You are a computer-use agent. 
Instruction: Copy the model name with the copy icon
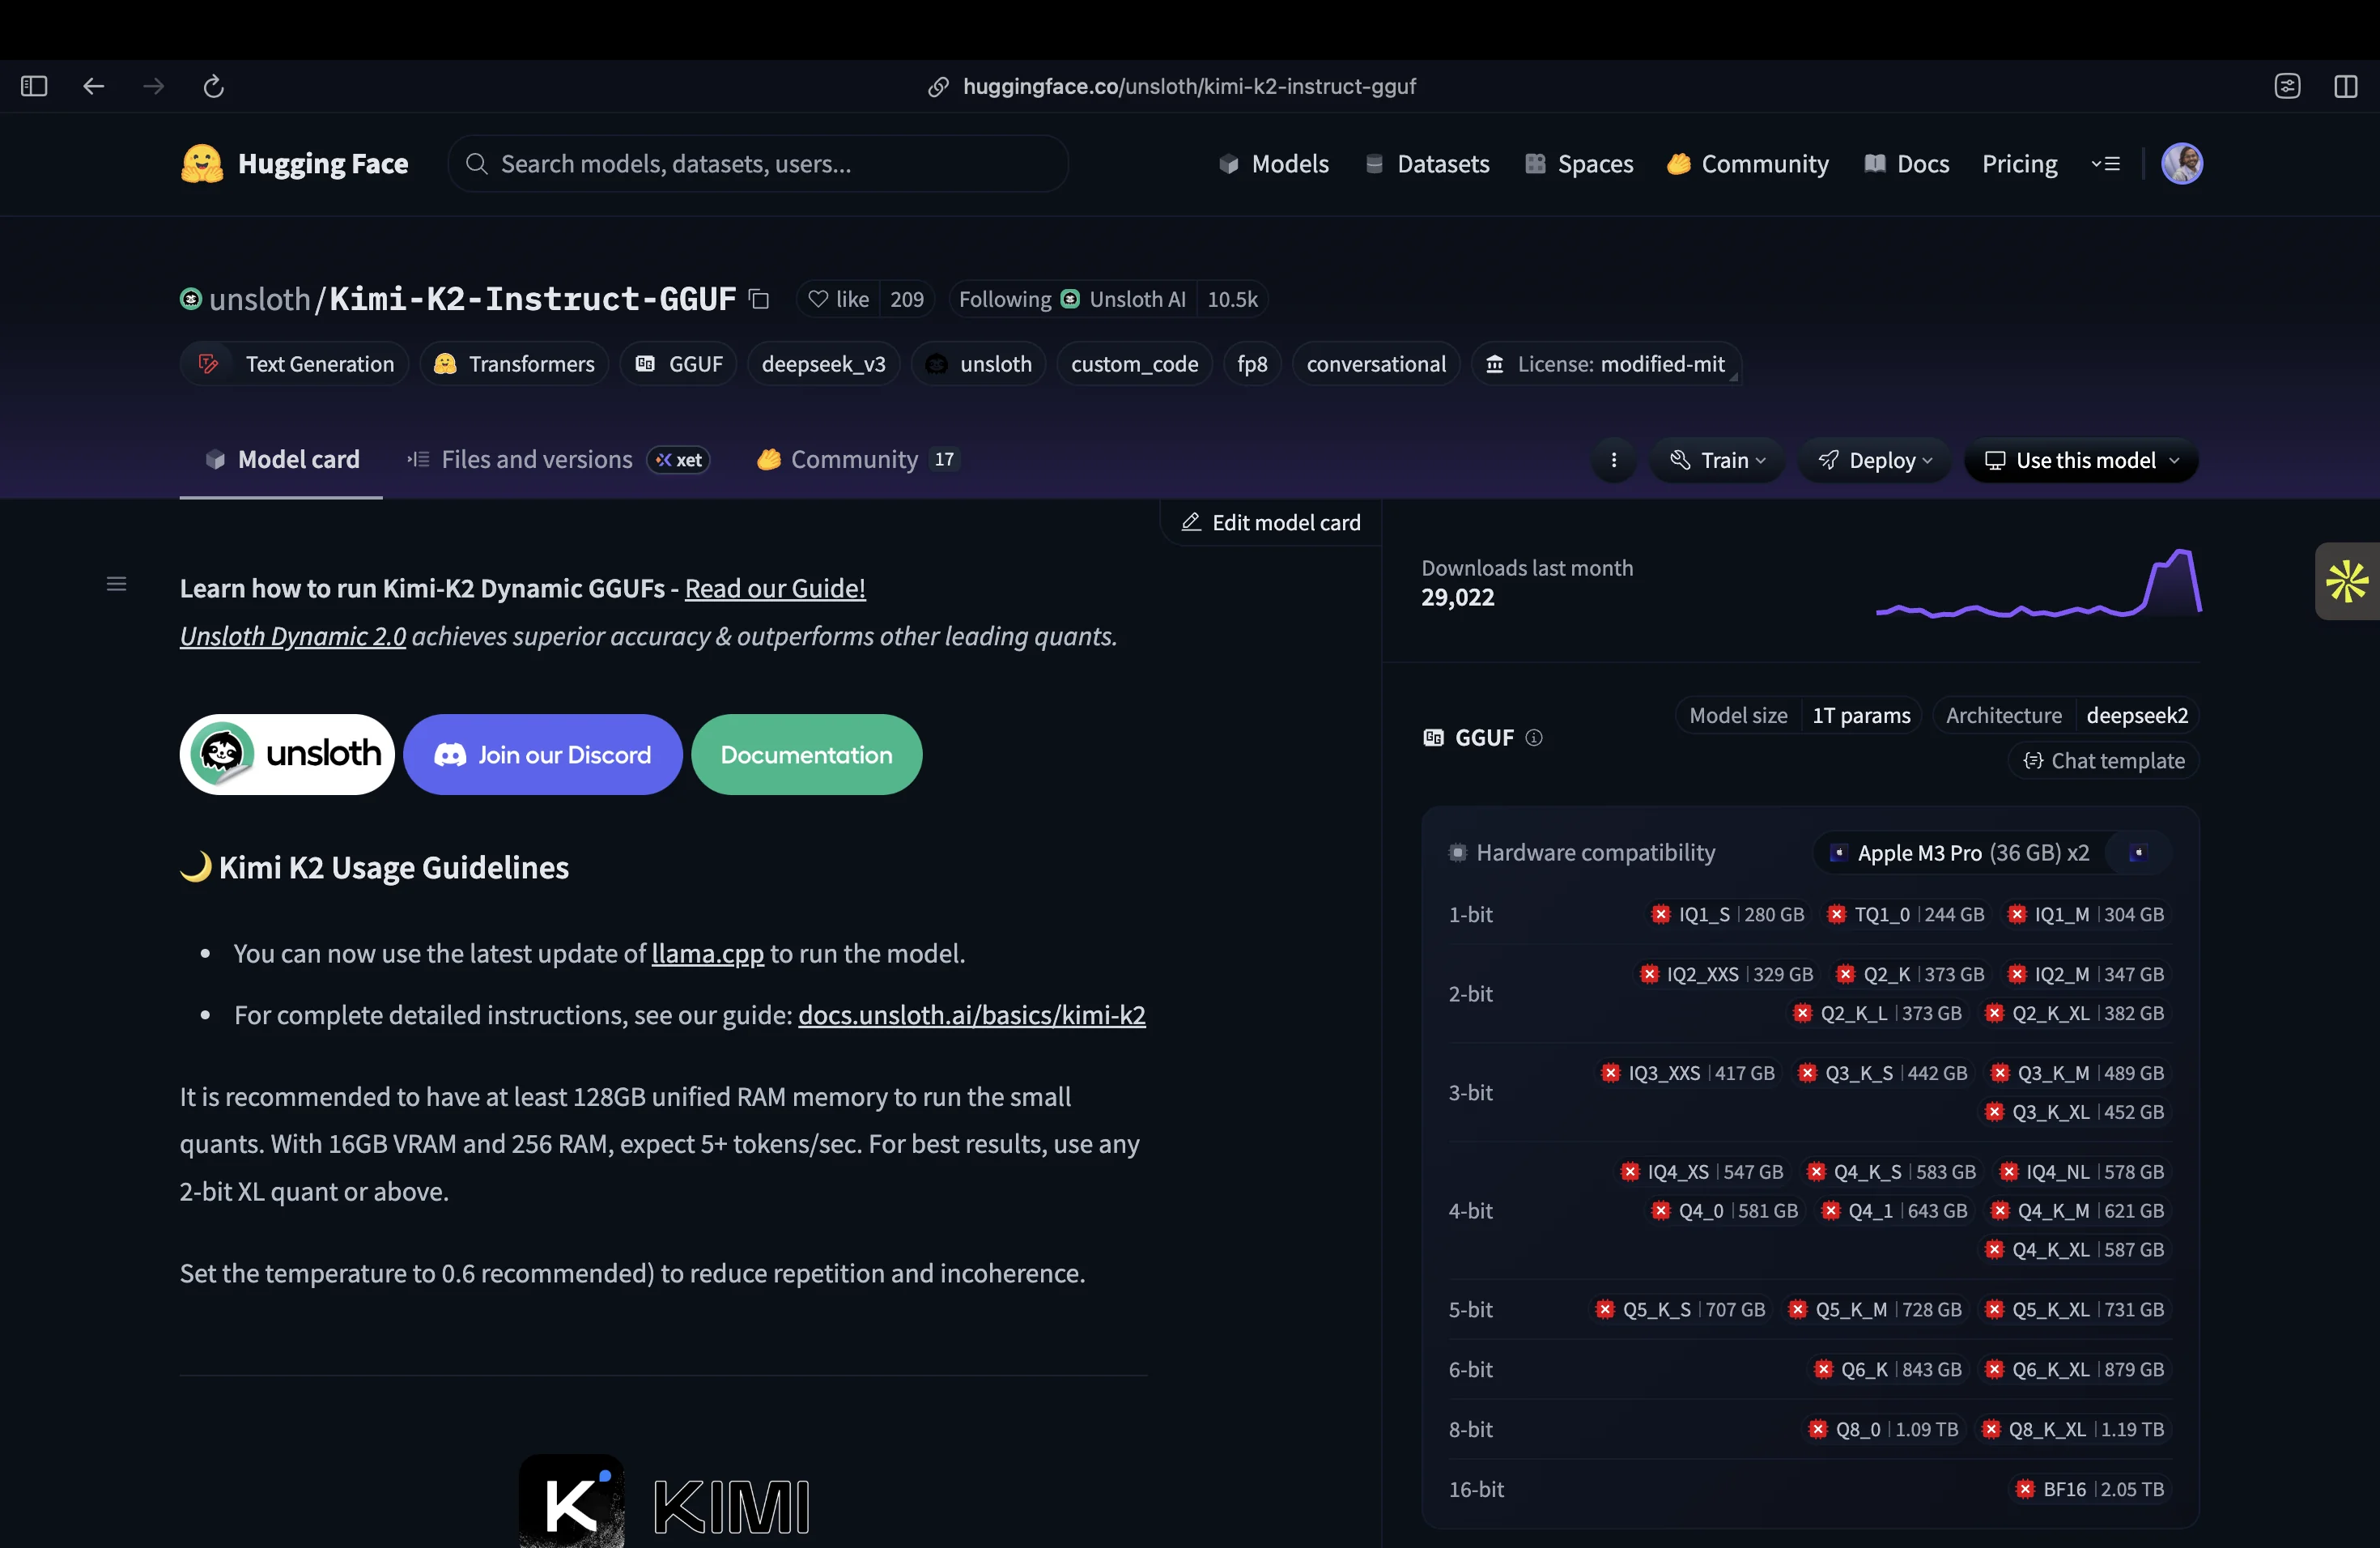[x=759, y=299]
